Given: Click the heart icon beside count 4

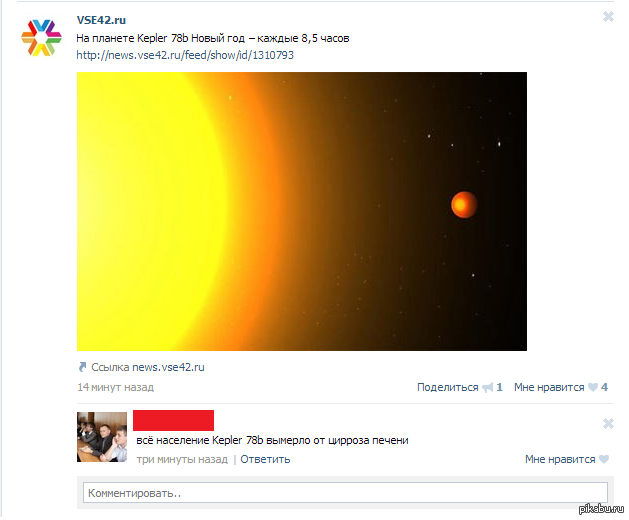Looking at the screenshot, I should click(593, 387).
